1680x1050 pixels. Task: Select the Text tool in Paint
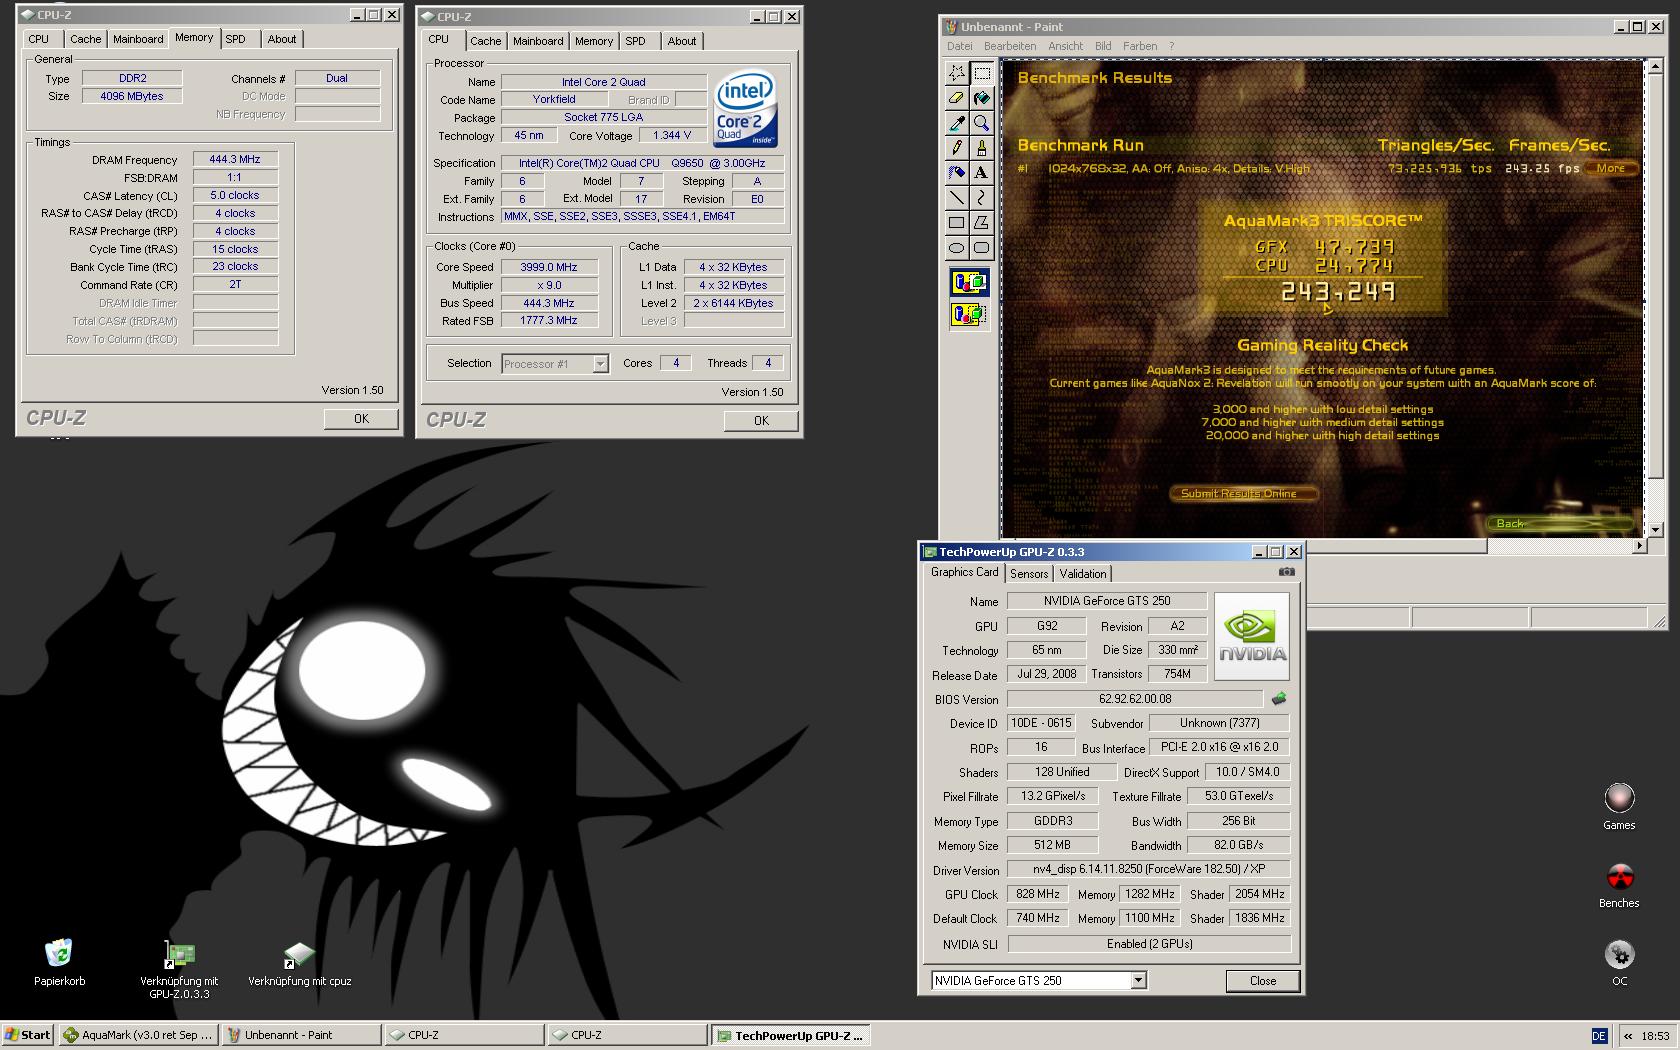click(982, 173)
